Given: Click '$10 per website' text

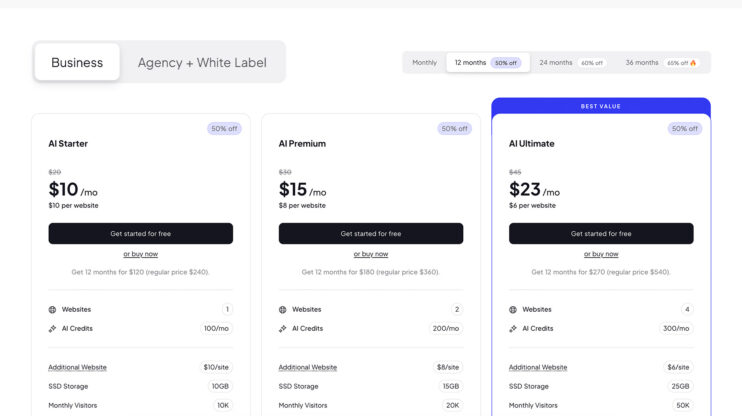Looking at the screenshot, I should point(73,205).
